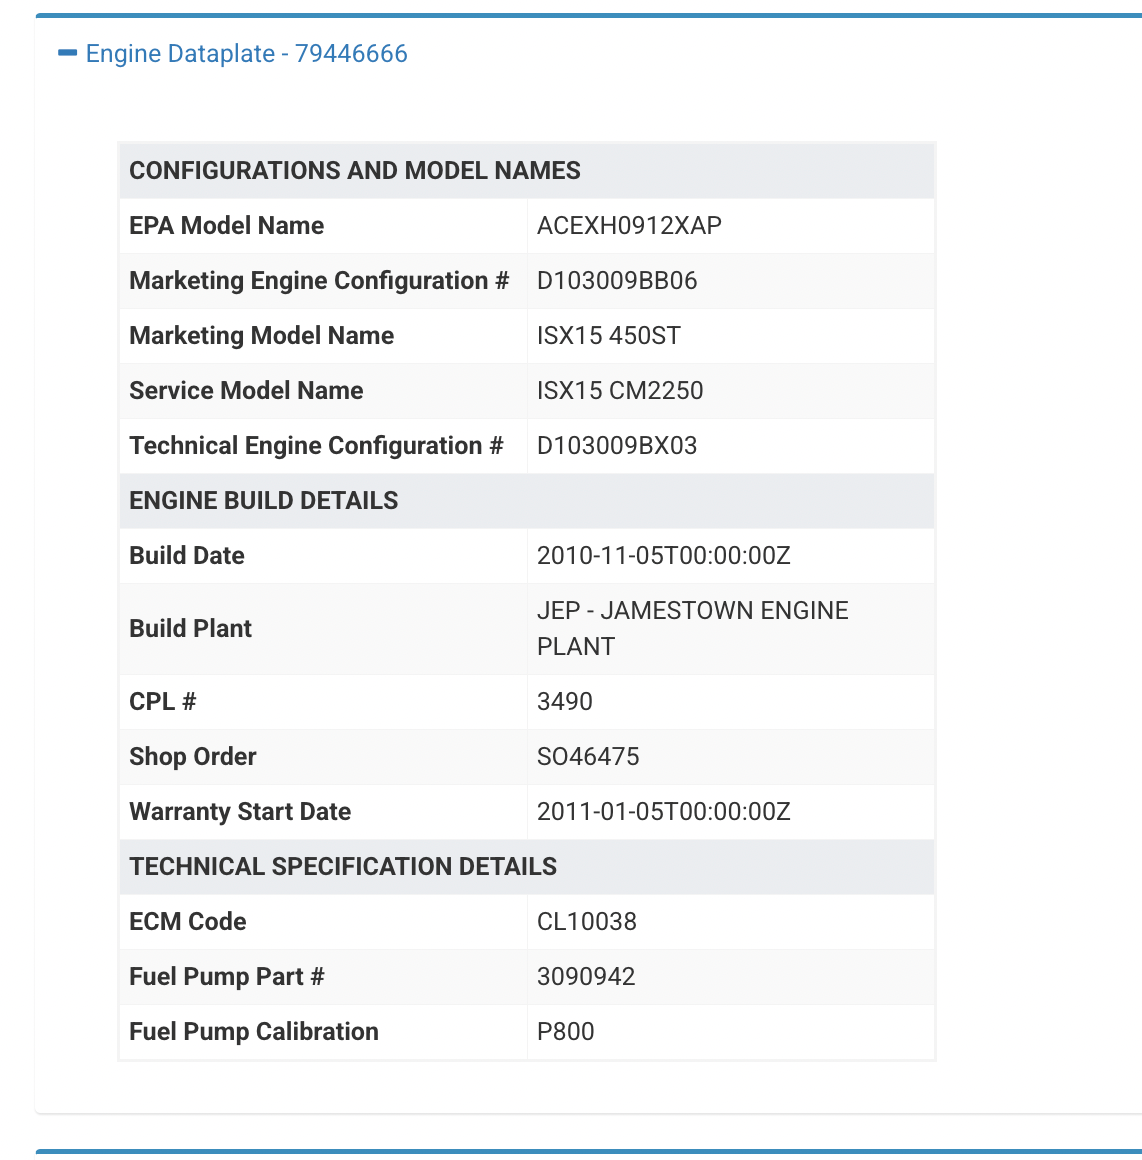
Task: Click the EPA Model Name row label
Action: coord(227,226)
